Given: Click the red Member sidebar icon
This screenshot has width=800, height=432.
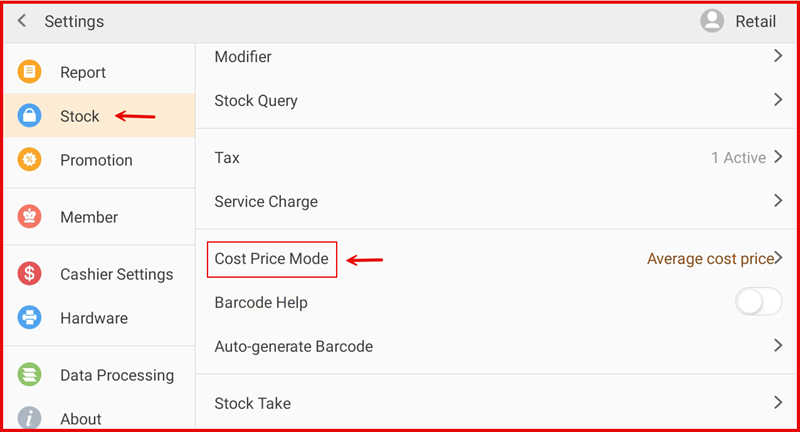Looking at the screenshot, I should point(30,217).
